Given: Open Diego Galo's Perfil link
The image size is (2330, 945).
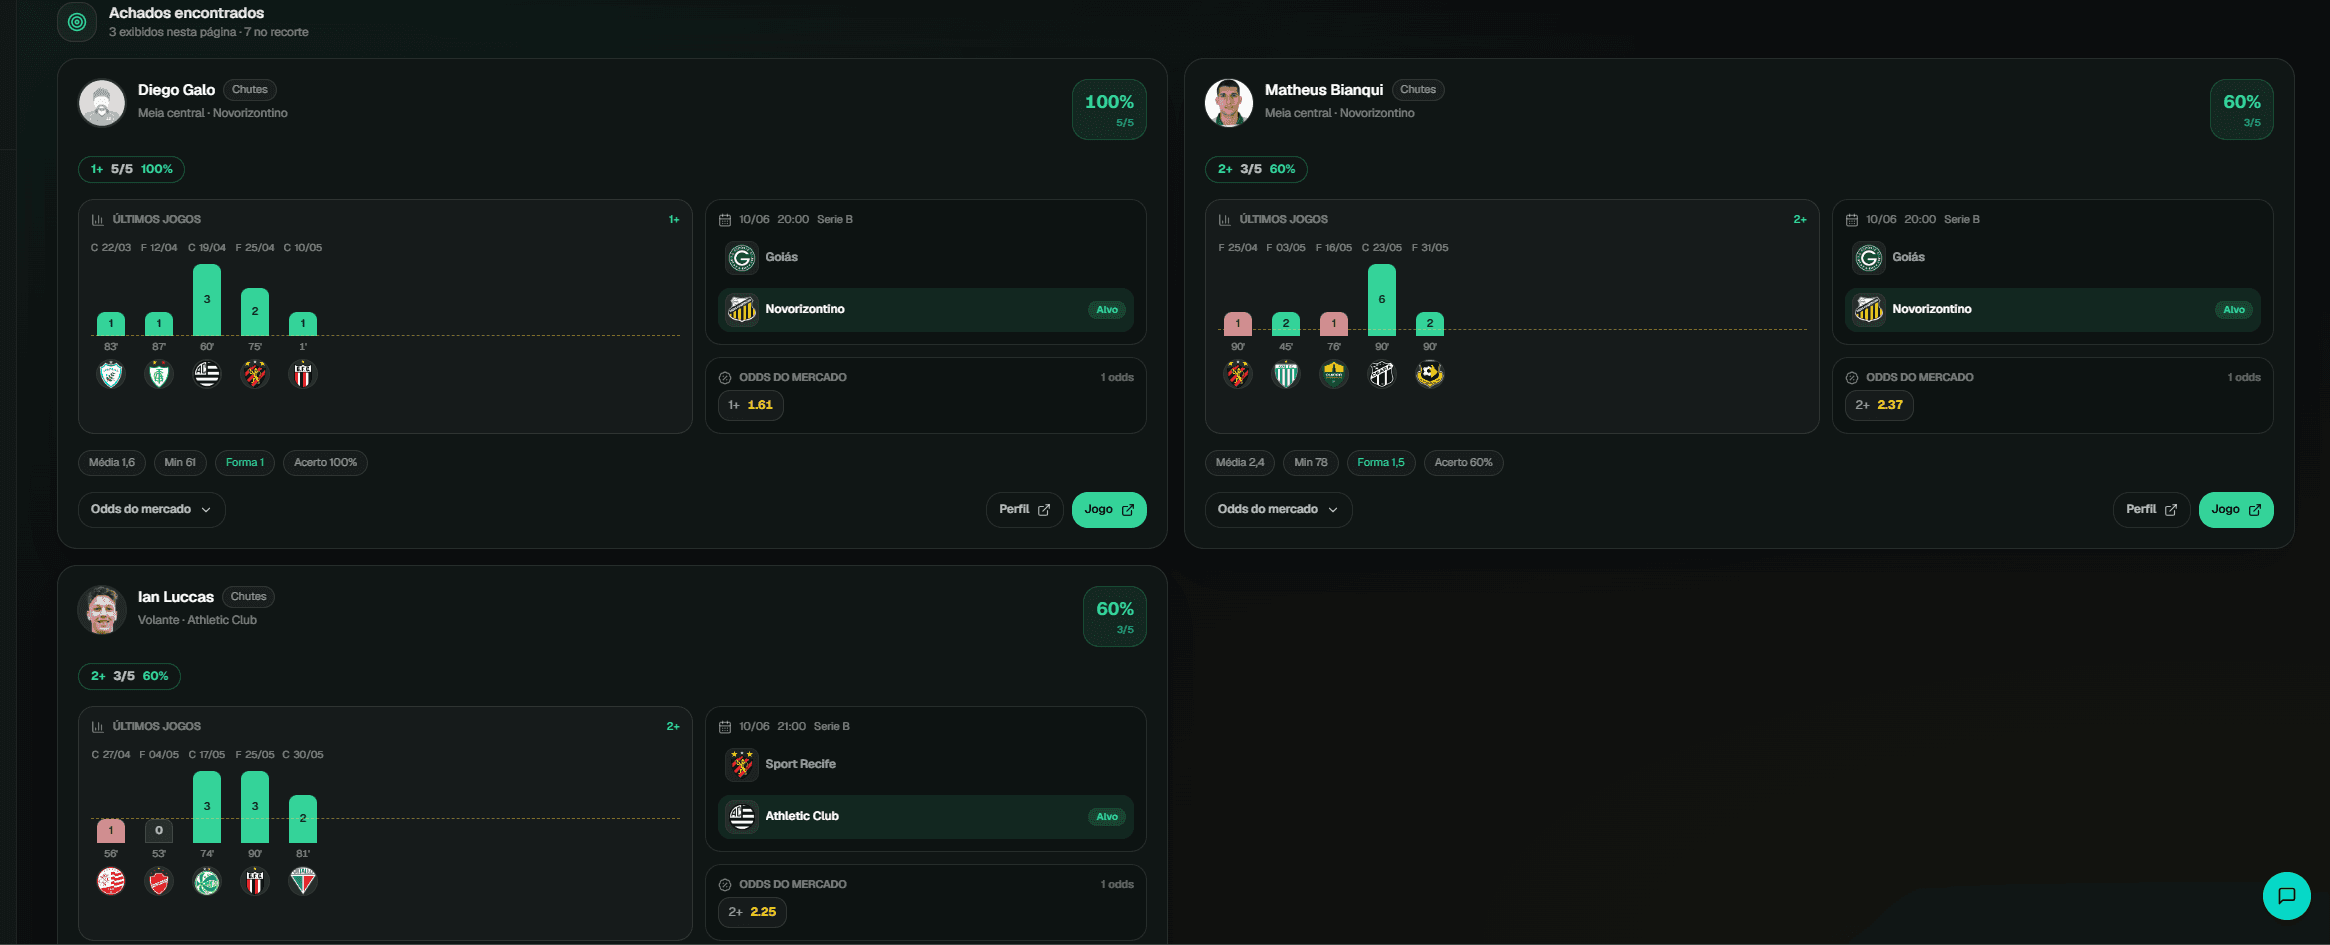Looking at the screenshot, I should [x=1024, y=510].
